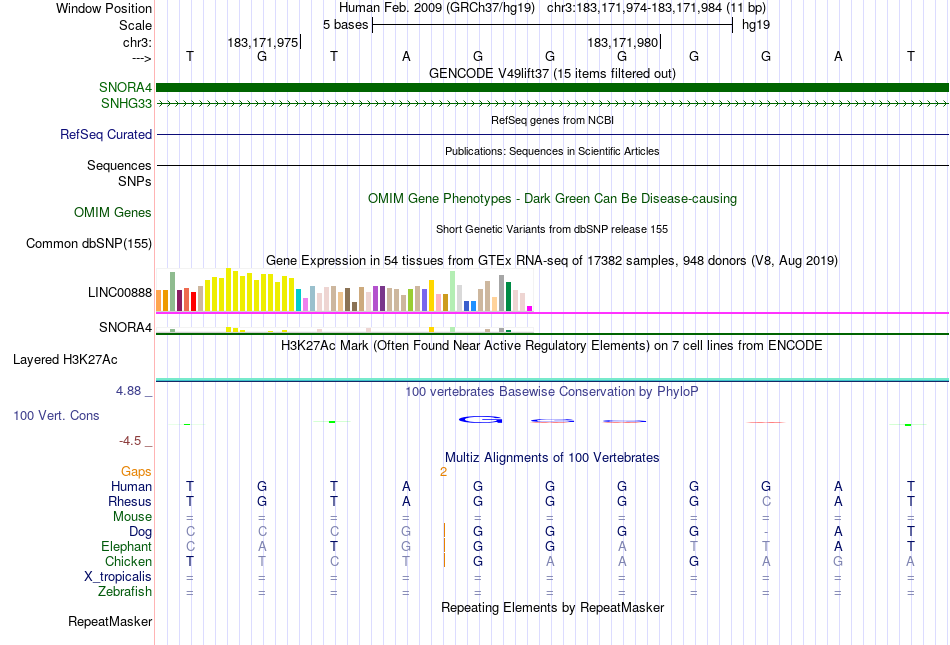Viewport: 950px width, 645px height.
Task: Click the cyan H3K27Ac signal line
Action: [552, 380]
